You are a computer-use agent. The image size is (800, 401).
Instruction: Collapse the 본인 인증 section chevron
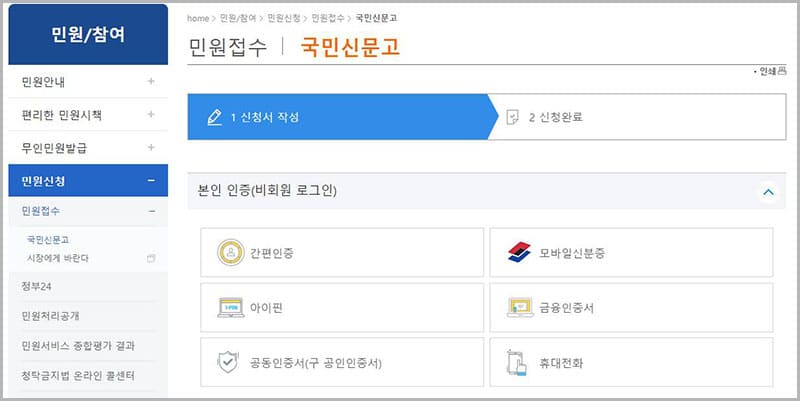[767, 191]
